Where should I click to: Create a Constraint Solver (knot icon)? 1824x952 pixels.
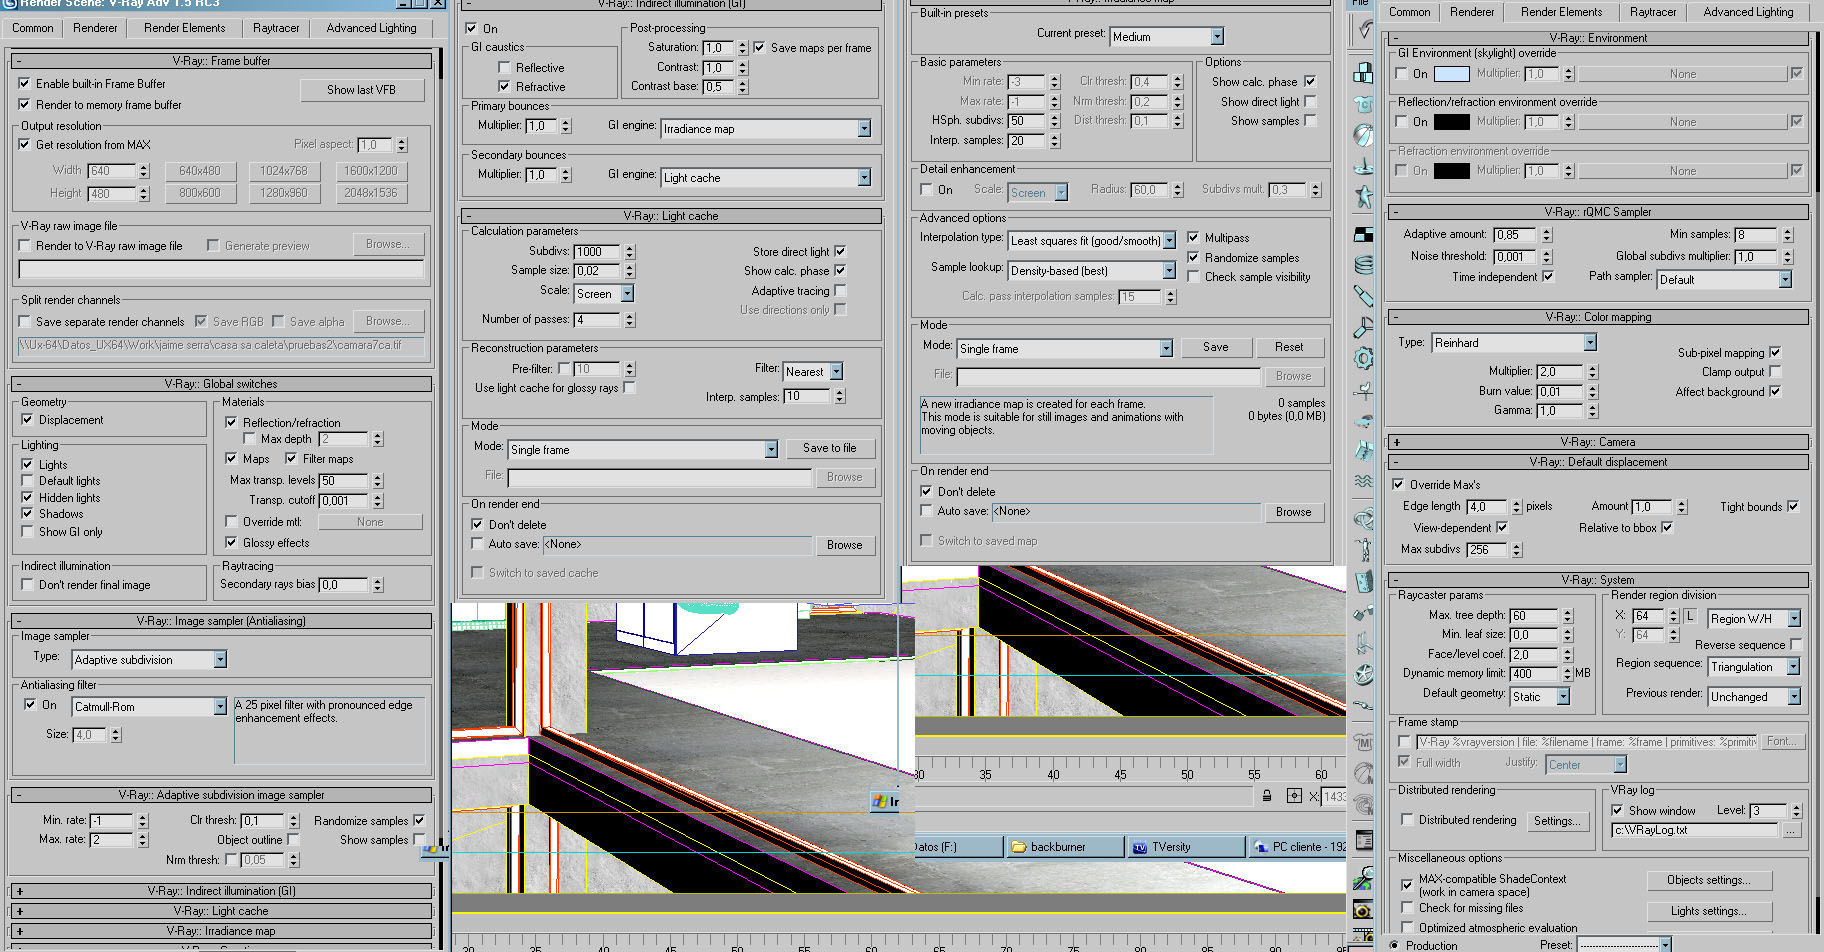pos(1363,518)
